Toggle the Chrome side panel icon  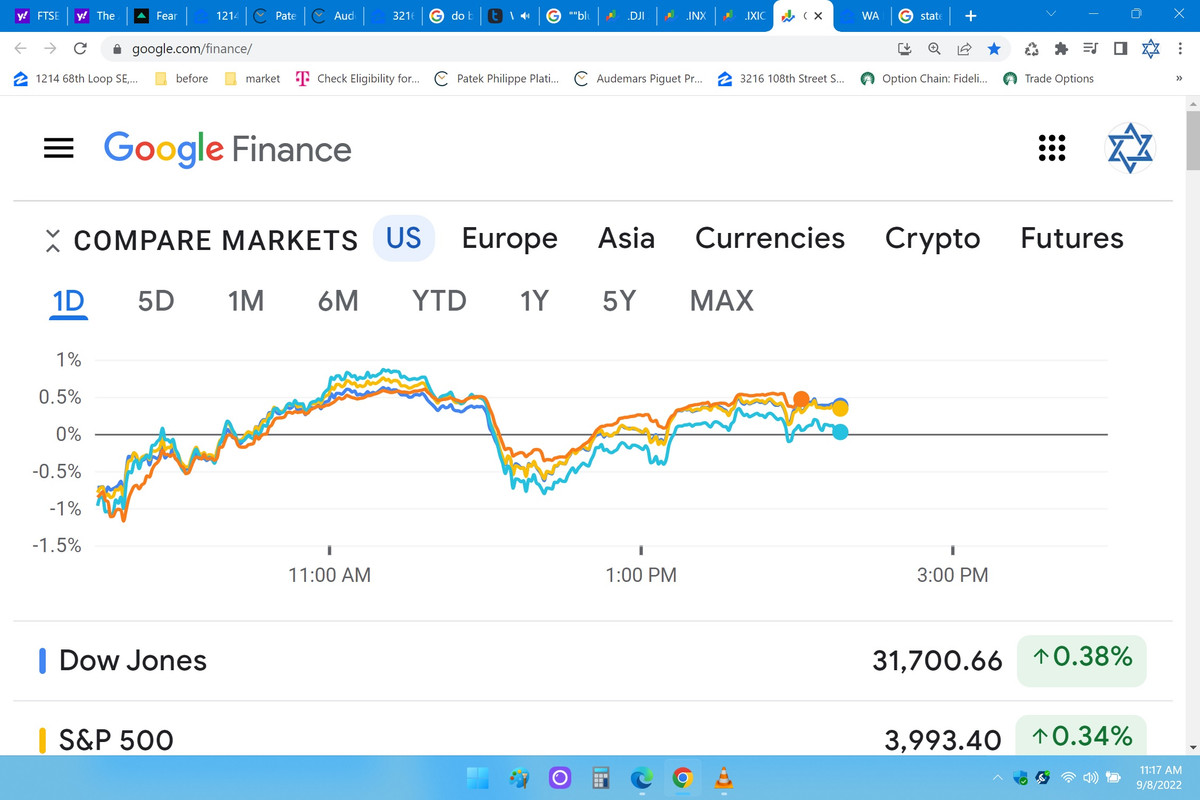1120,48
